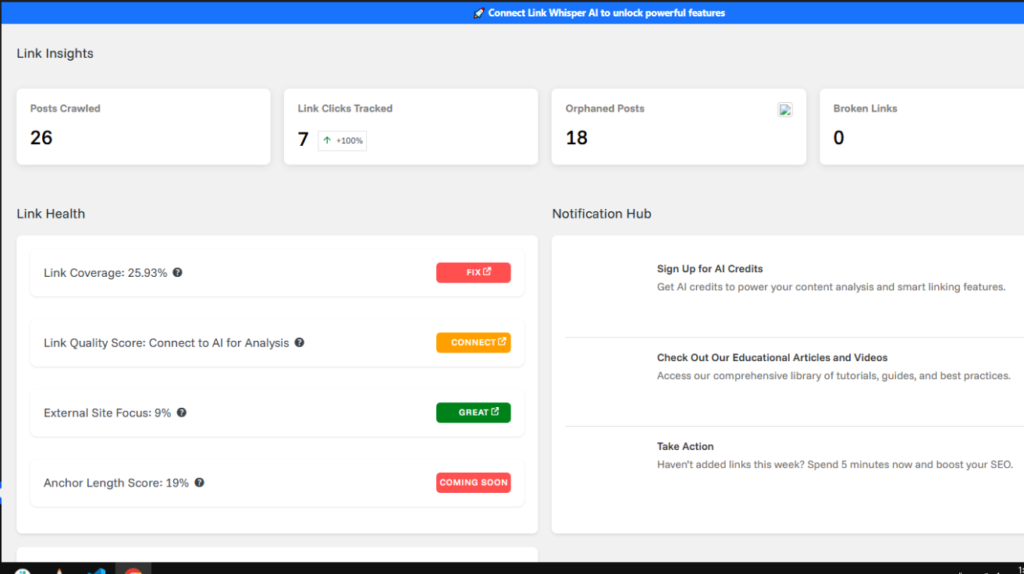1024x574 pixels.
Task: Click the +100% change badge
Action: pos(342,140)
